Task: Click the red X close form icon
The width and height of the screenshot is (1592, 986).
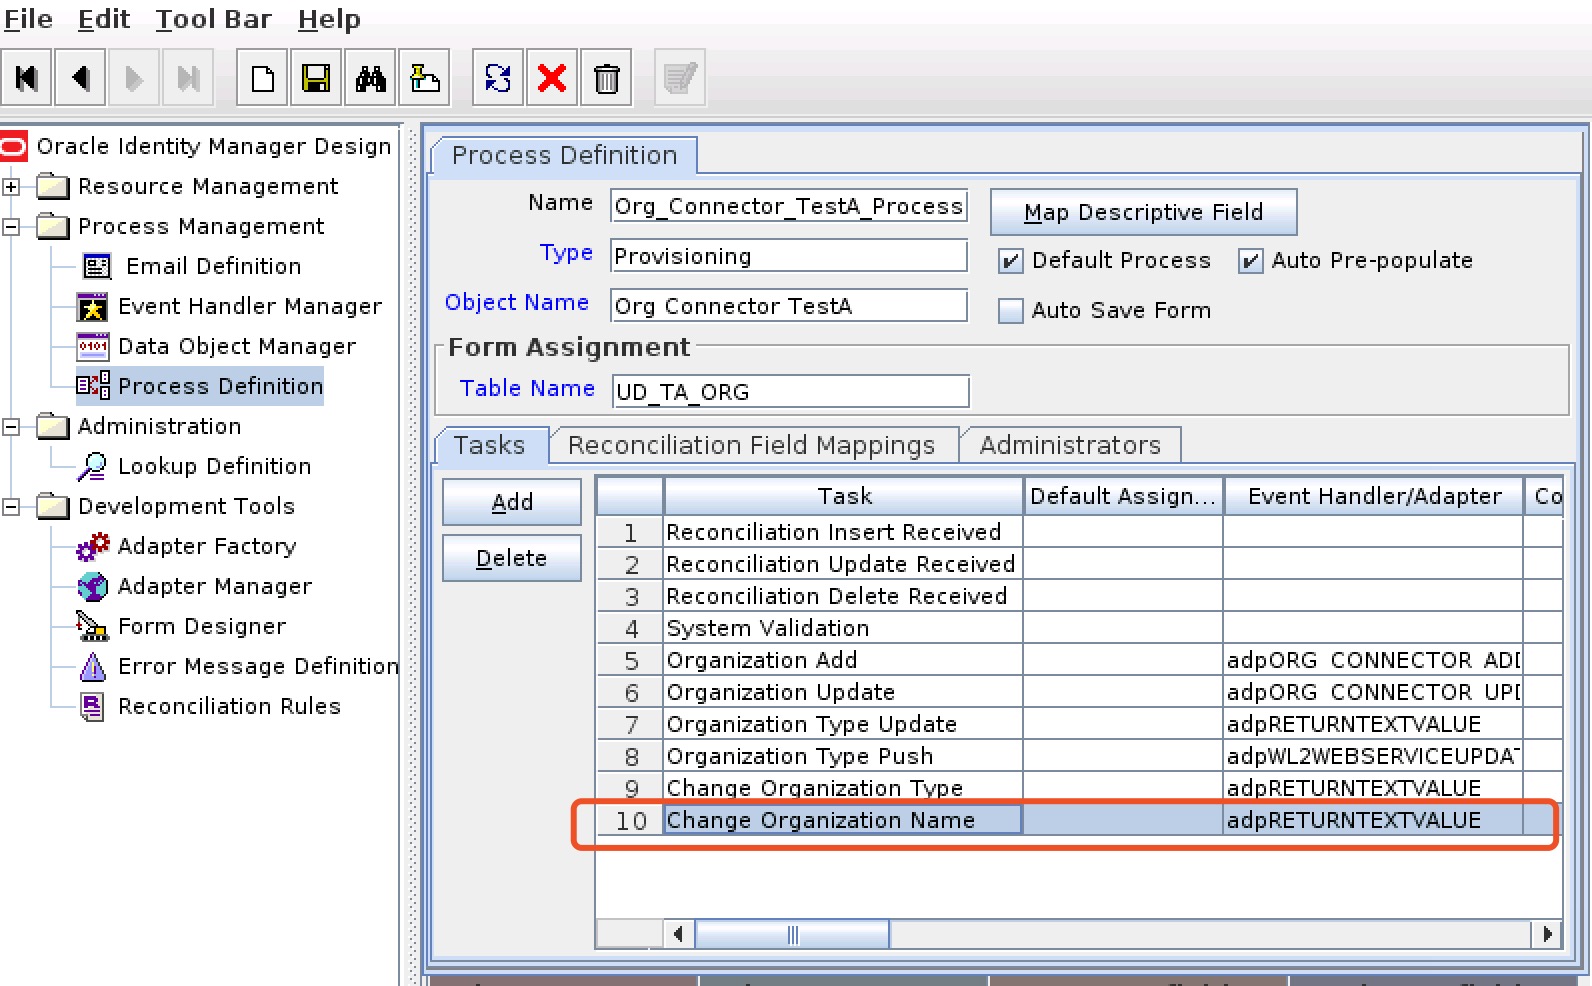Action: pos(552,78)
